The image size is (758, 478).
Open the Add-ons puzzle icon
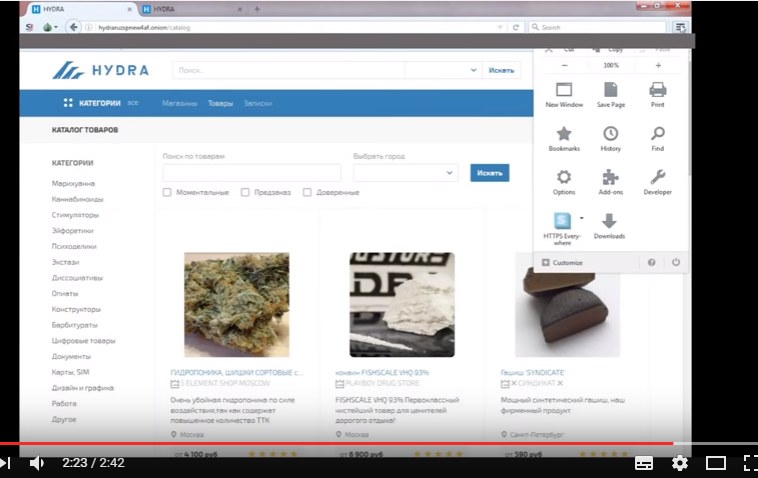pos(610,179)
